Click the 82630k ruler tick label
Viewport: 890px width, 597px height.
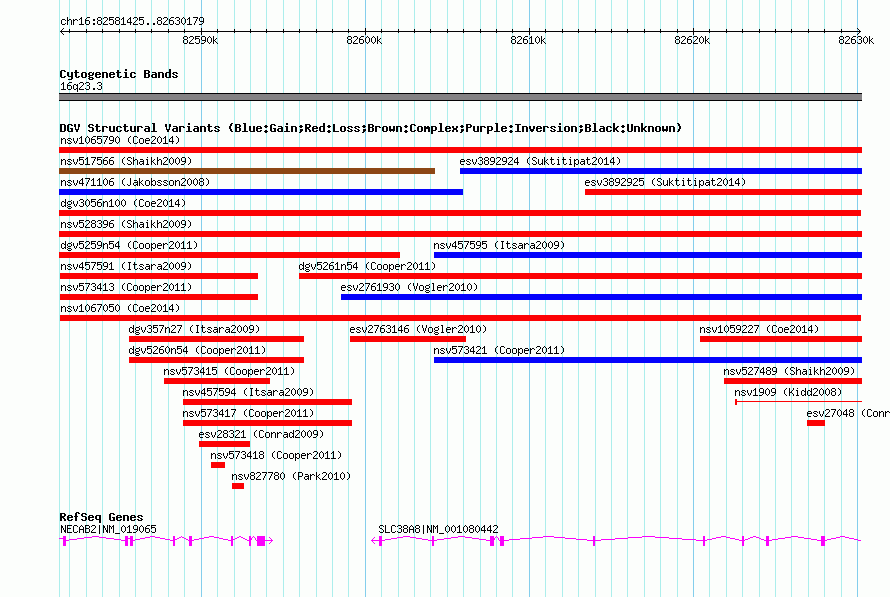(856, 41)
